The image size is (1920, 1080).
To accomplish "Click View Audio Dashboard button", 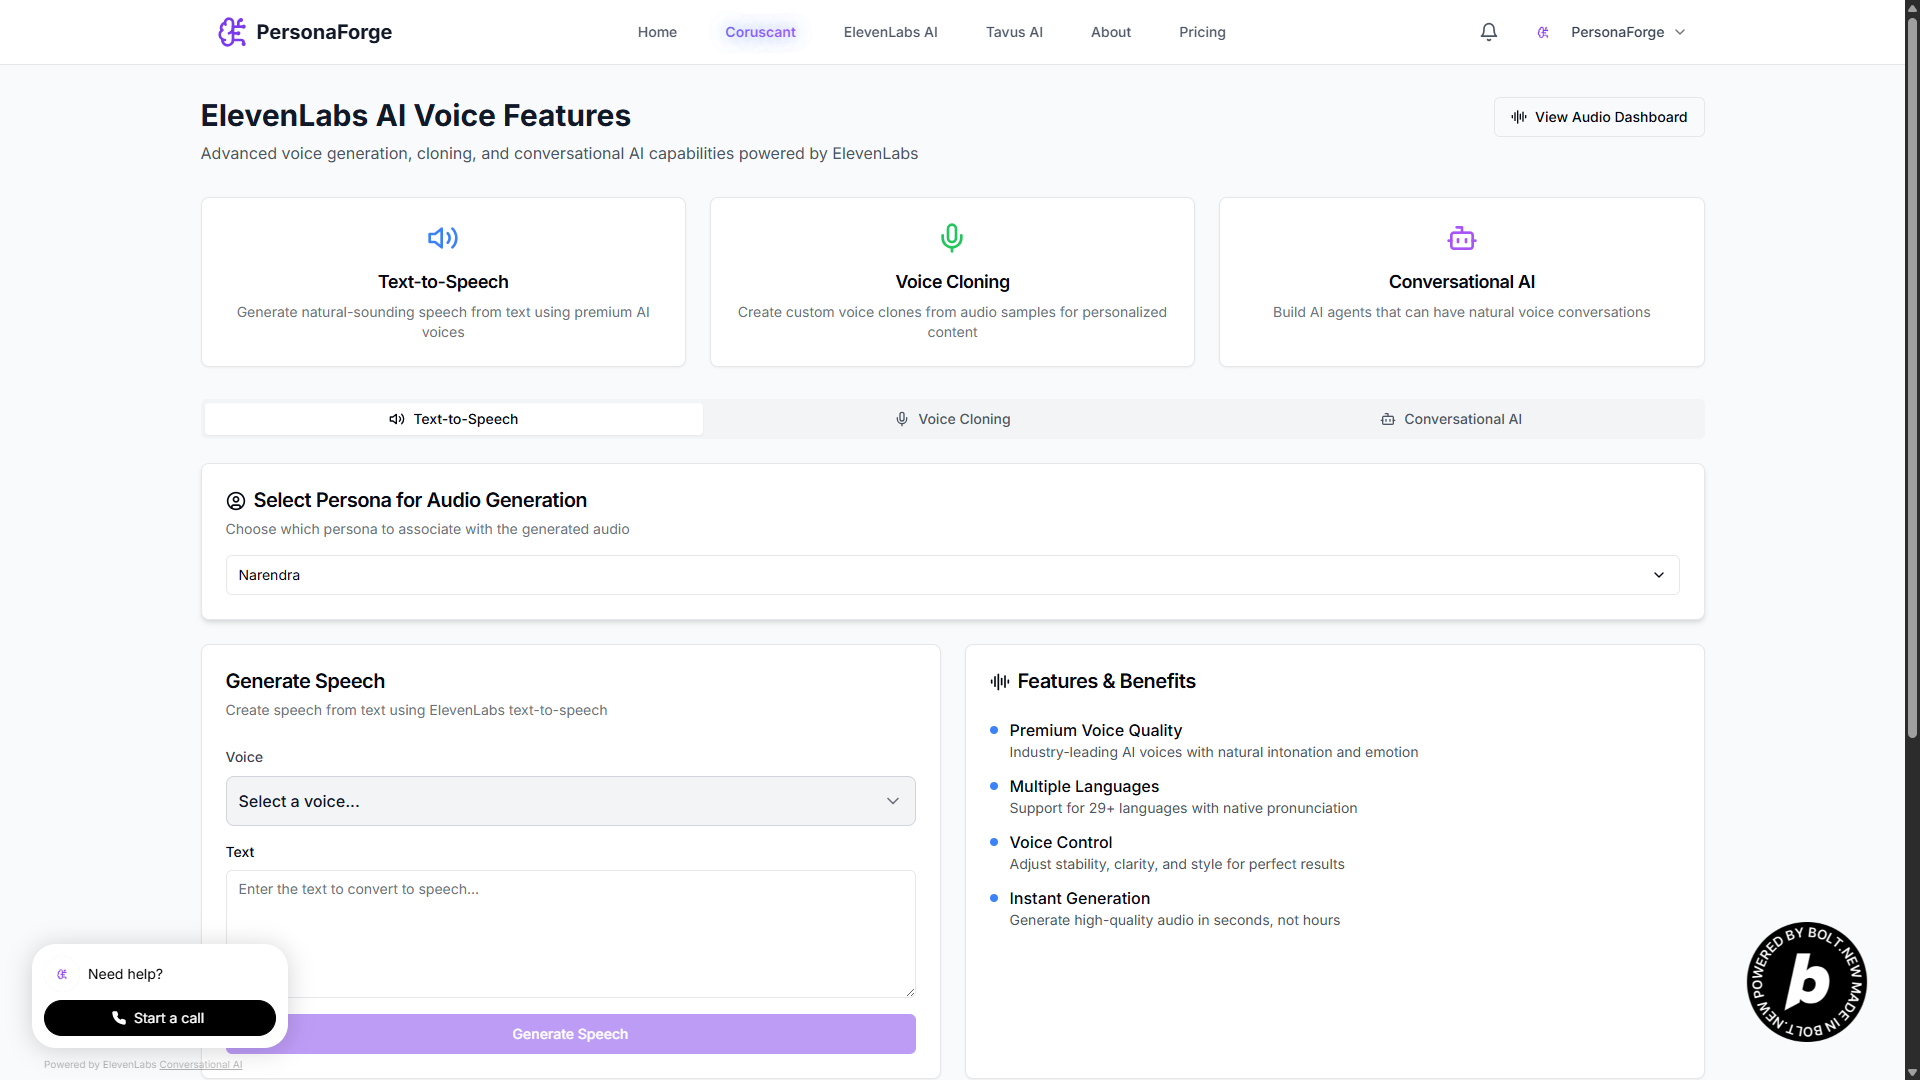I will [1598, 117].
